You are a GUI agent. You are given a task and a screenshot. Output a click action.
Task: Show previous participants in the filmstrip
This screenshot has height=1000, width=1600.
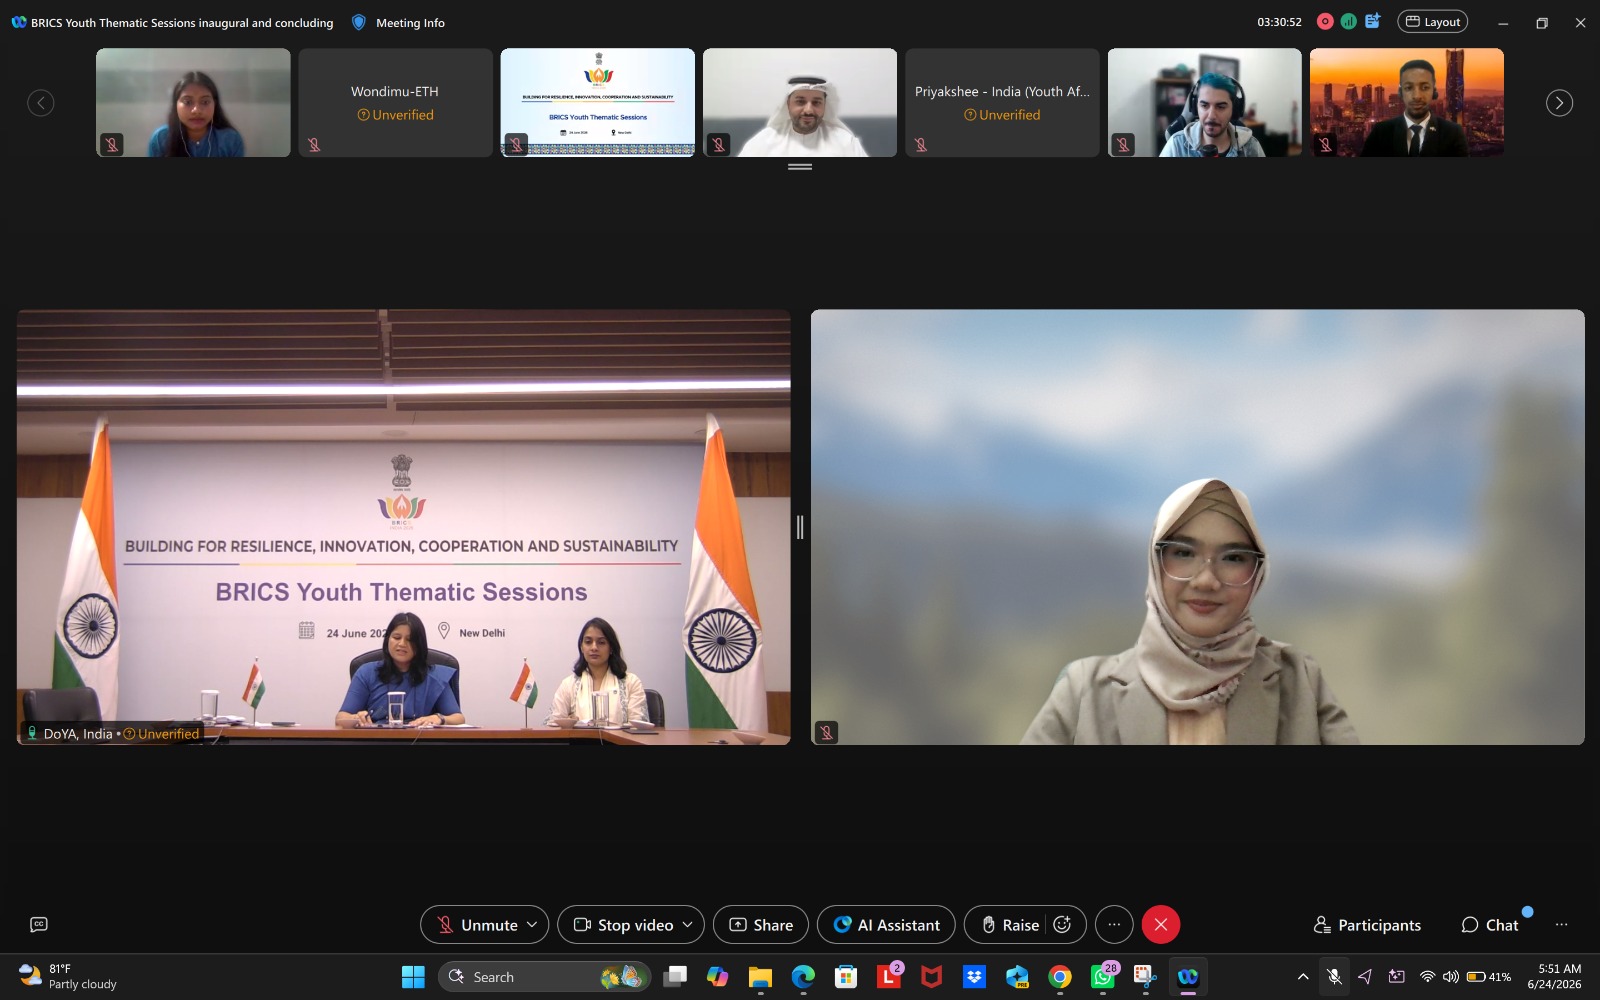pos(41,103)
